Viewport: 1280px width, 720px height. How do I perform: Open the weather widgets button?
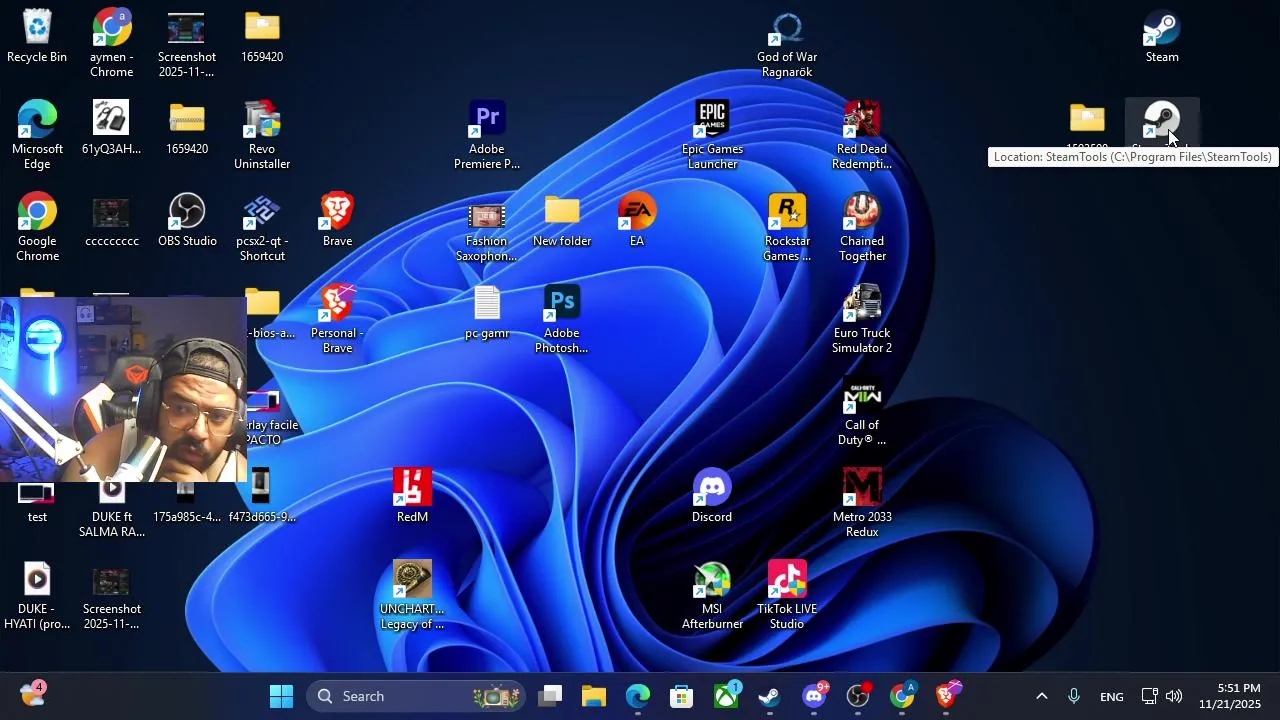pos(32,694)
